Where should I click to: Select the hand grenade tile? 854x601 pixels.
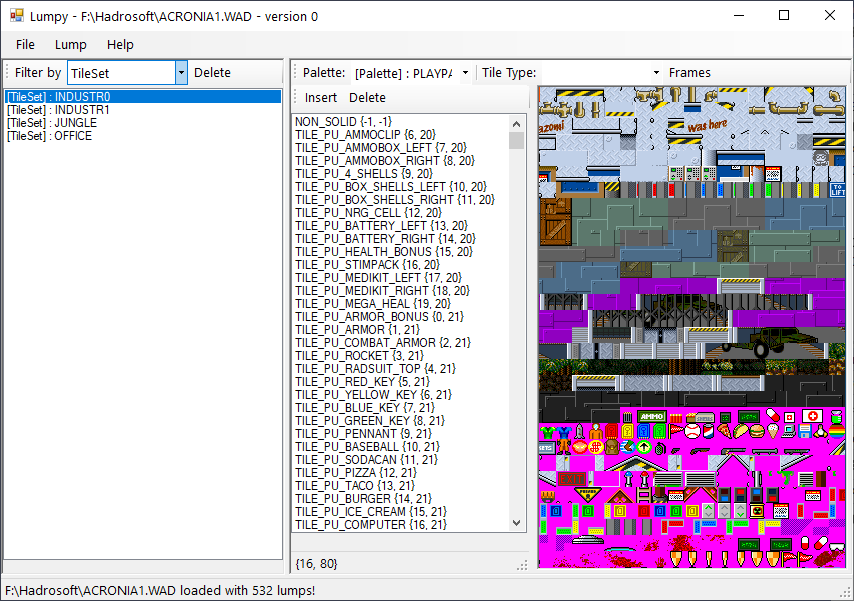[661, 448]
